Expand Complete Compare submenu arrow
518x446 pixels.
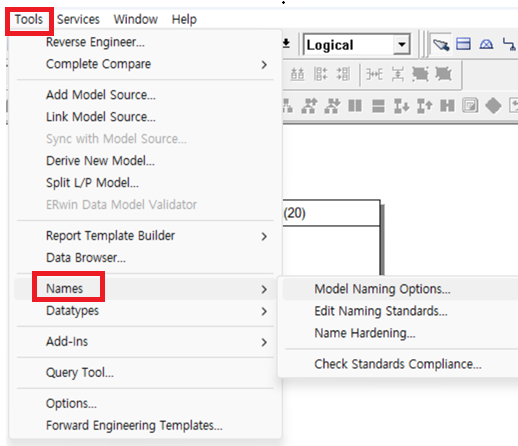click(264, 64)
